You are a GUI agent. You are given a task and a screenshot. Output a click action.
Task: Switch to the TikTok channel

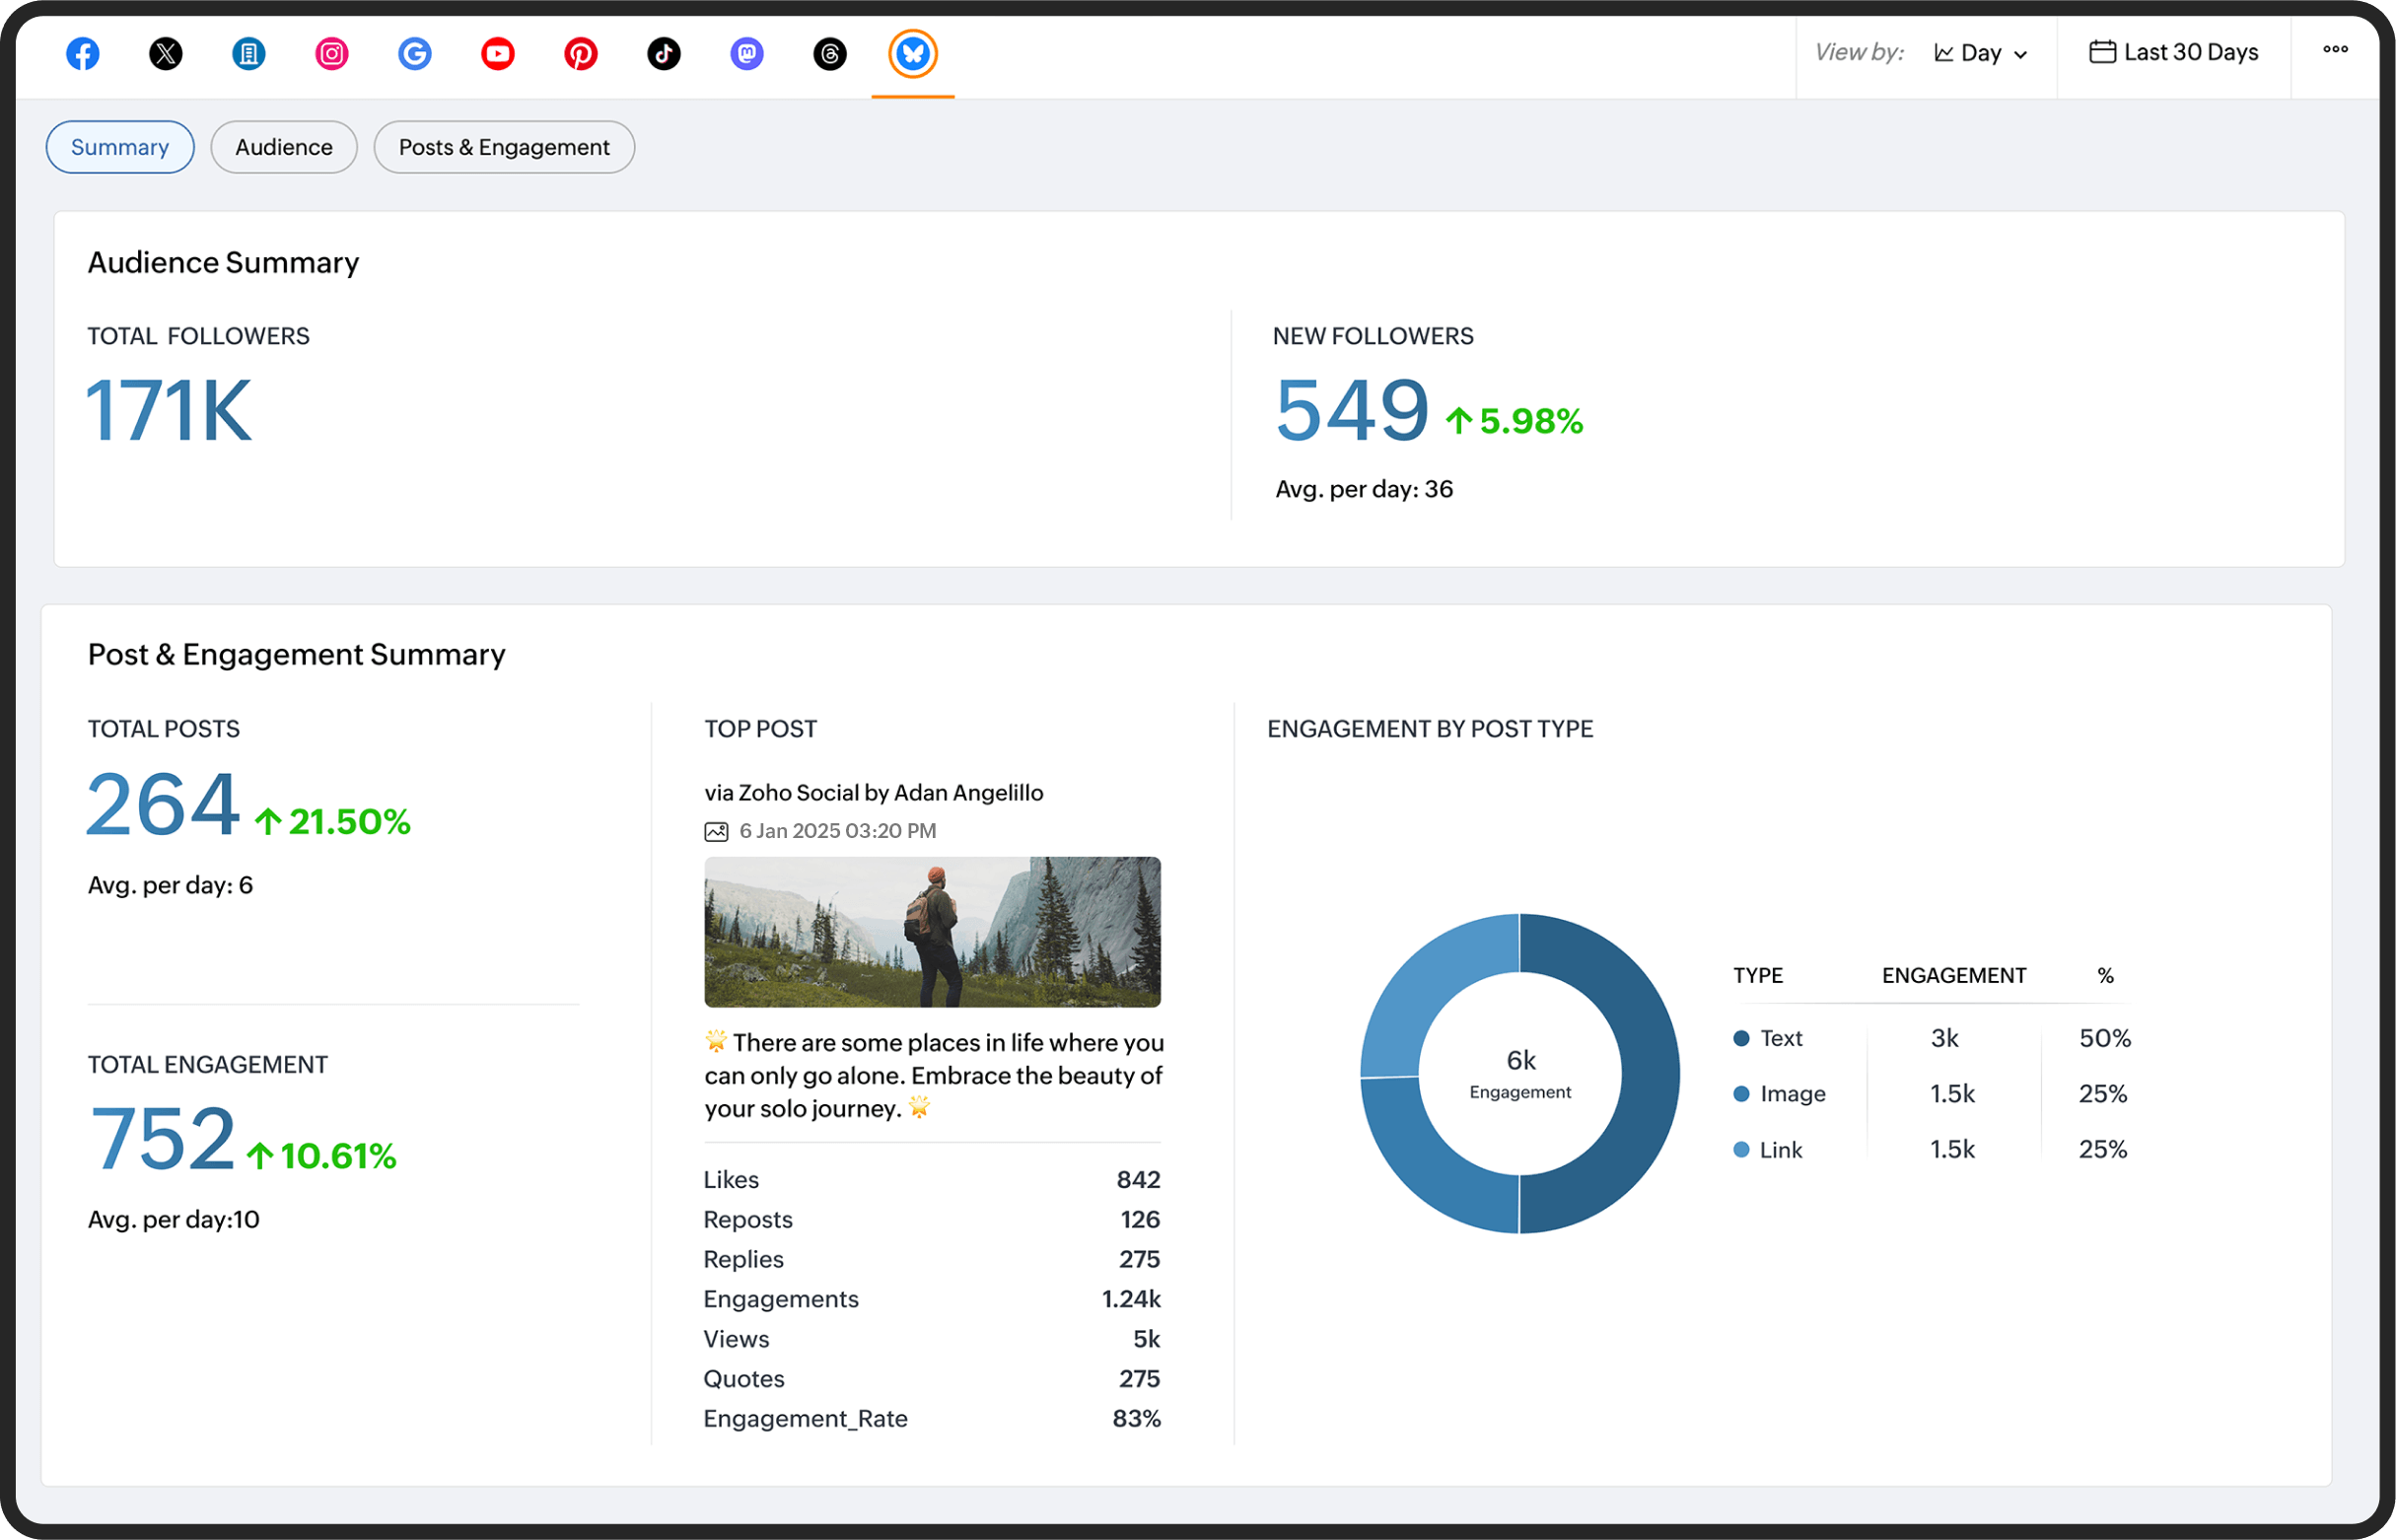663,54
